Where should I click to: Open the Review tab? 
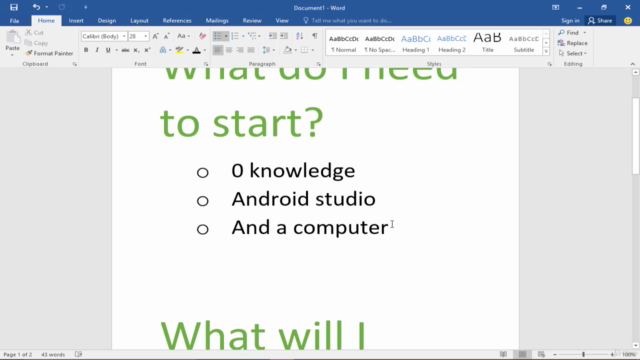[x=252, y=20]
